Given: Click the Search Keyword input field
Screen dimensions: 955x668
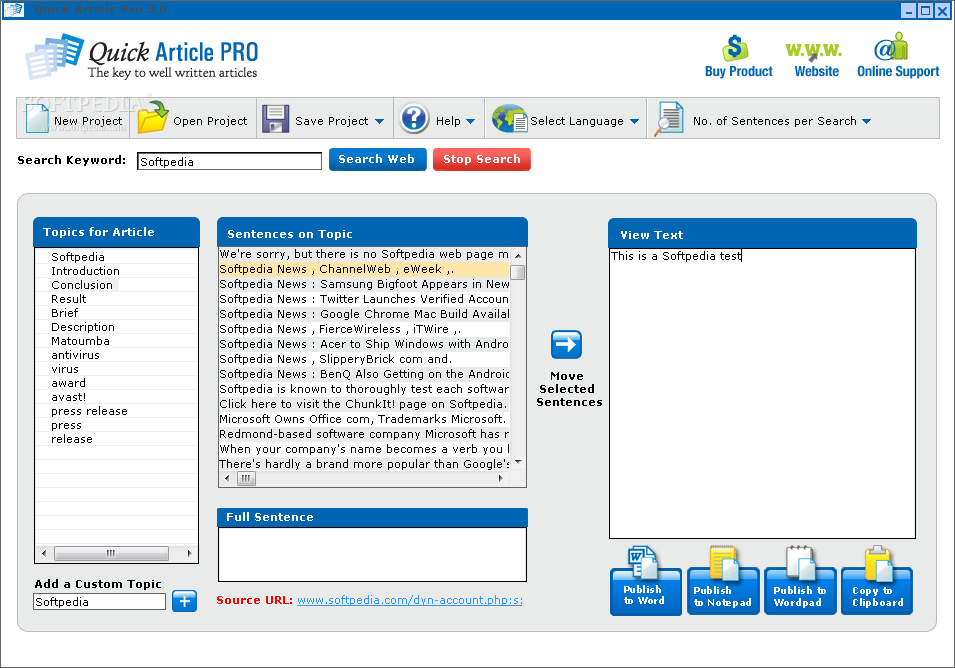Looking at the screenshot, I should [x=230, y=161].
